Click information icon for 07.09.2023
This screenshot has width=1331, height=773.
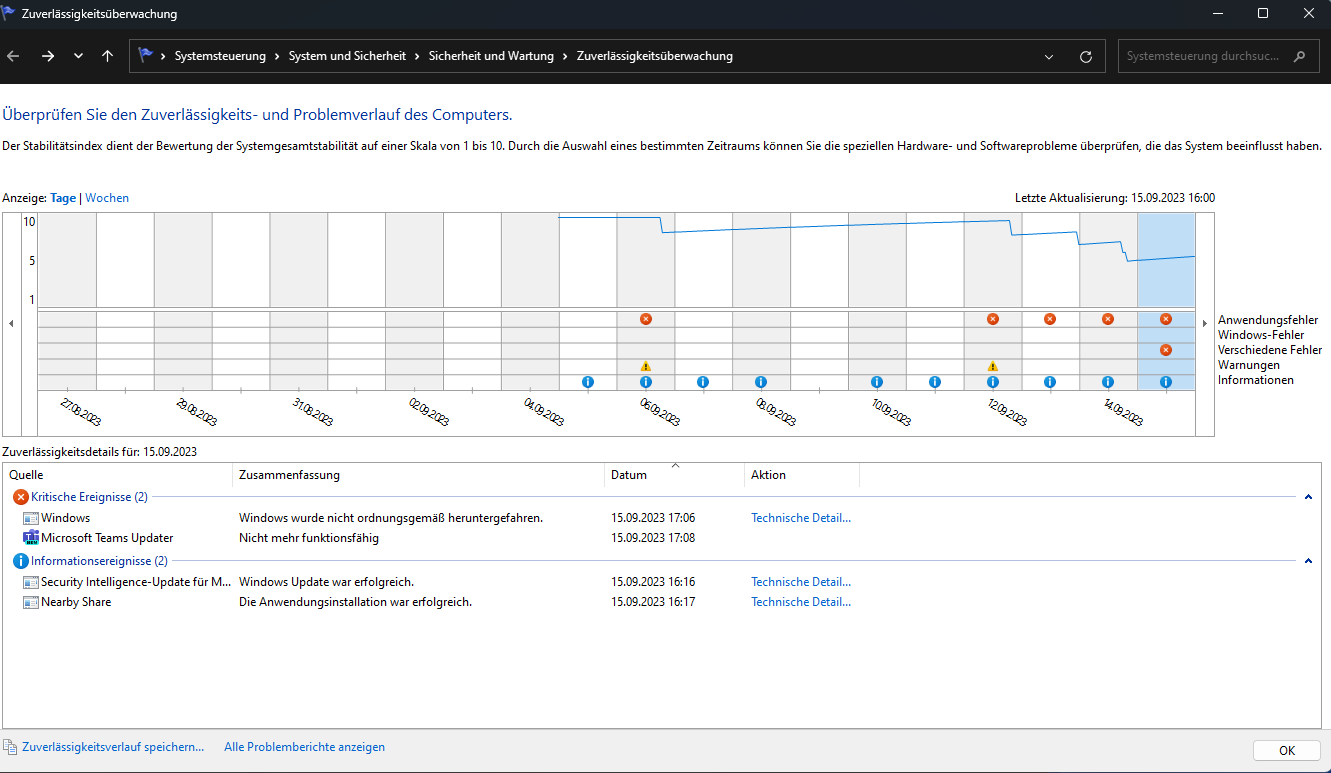[703, 382]
